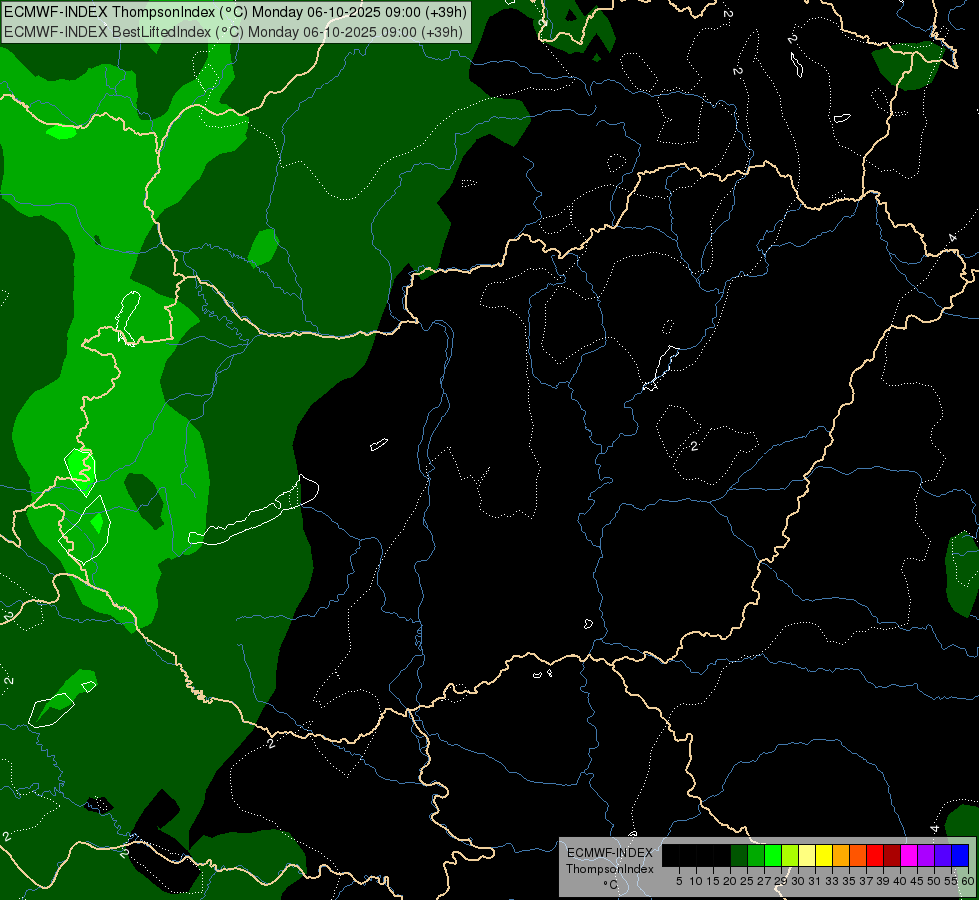This screenshot has height=900, width=979.
Task: Select the dark green 20-25 legend swatch
Action: click(x=739, y=855)
